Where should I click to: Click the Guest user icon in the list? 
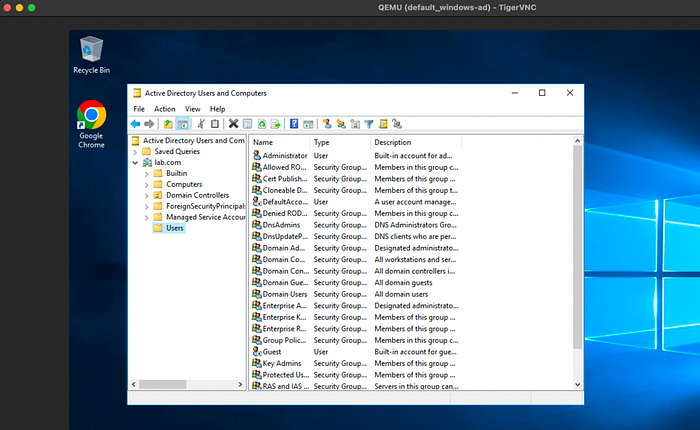(257, 351)
